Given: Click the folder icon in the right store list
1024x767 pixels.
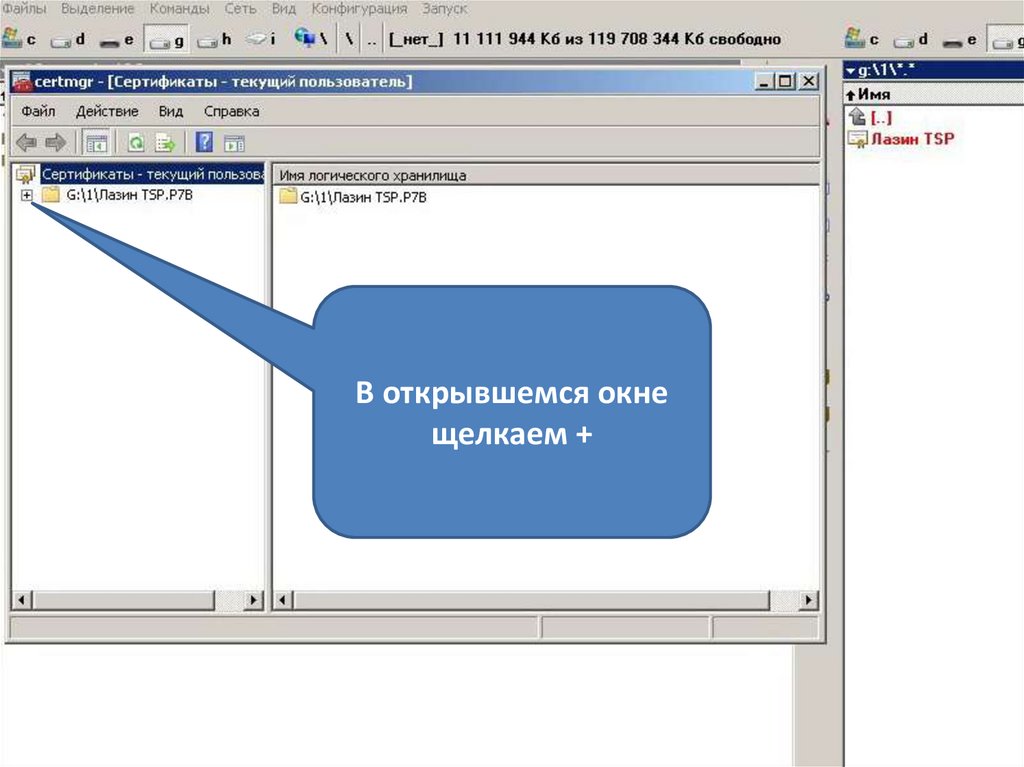Looking at the screenshot, I should click(x=288, y=196).
